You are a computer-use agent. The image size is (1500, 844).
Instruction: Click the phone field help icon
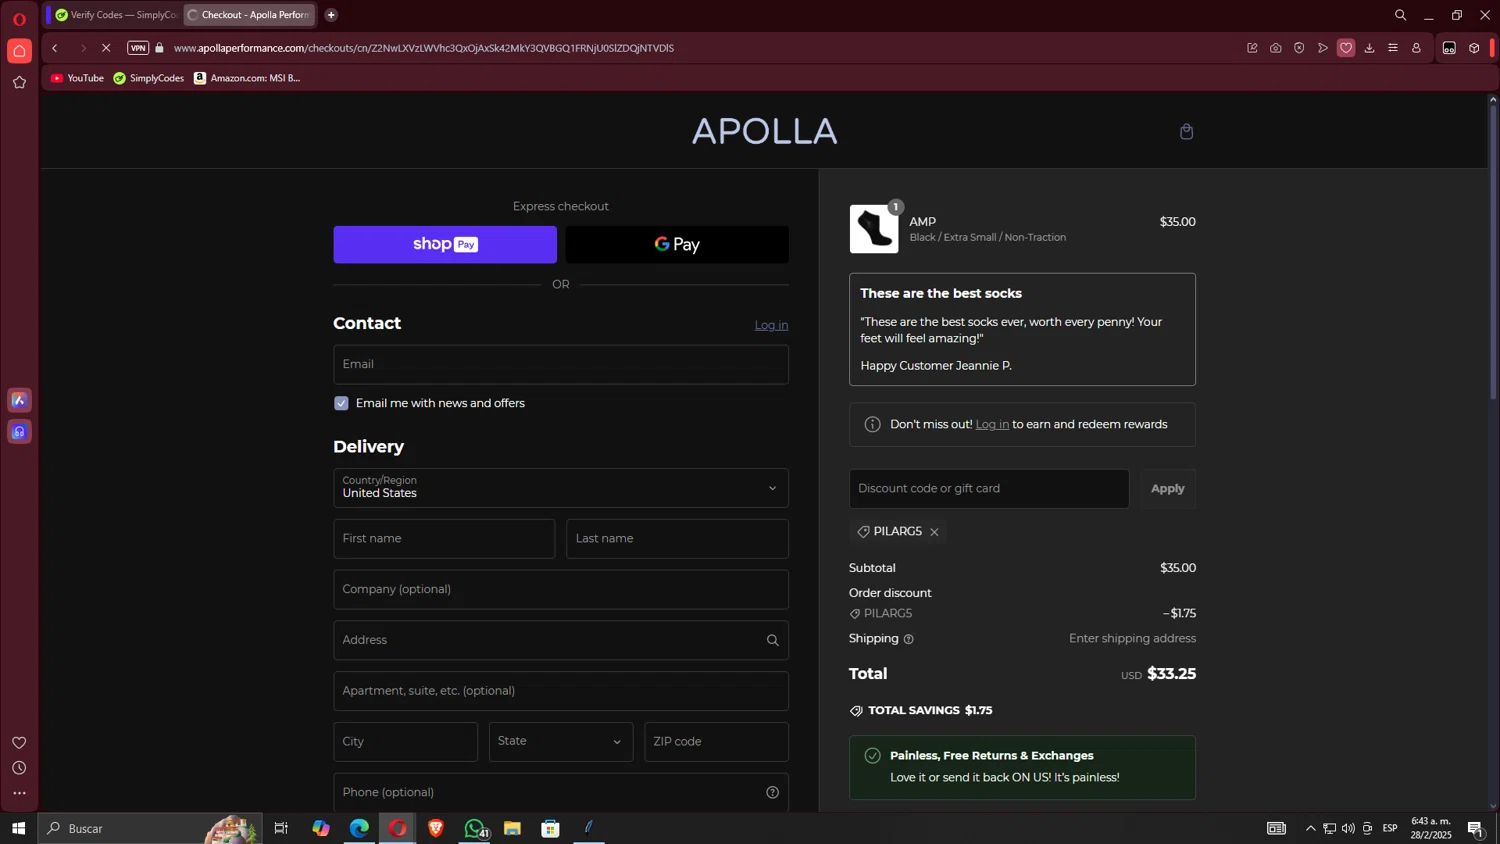(x=772, y=793)
